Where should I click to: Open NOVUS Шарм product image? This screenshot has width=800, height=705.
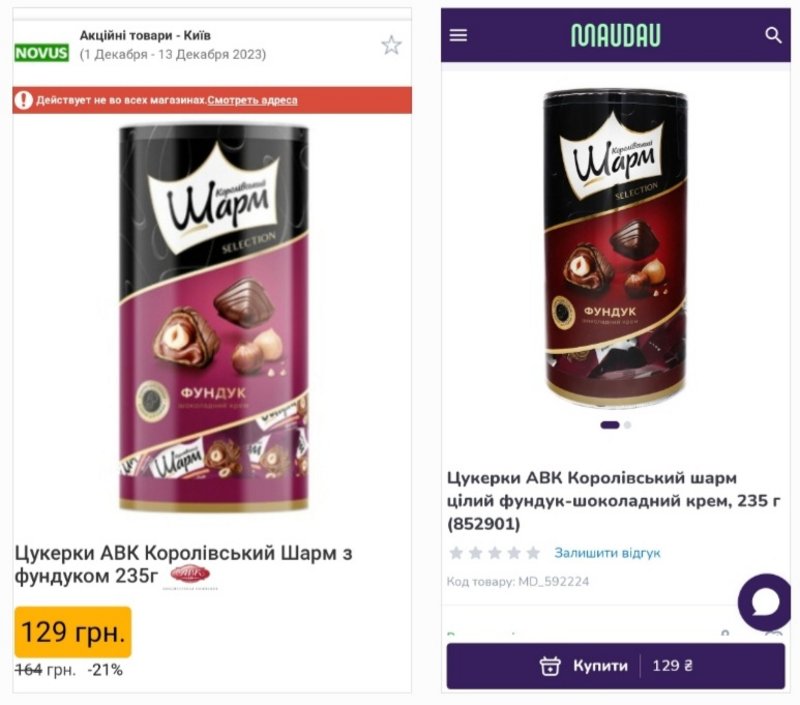[x=213, y=318]
